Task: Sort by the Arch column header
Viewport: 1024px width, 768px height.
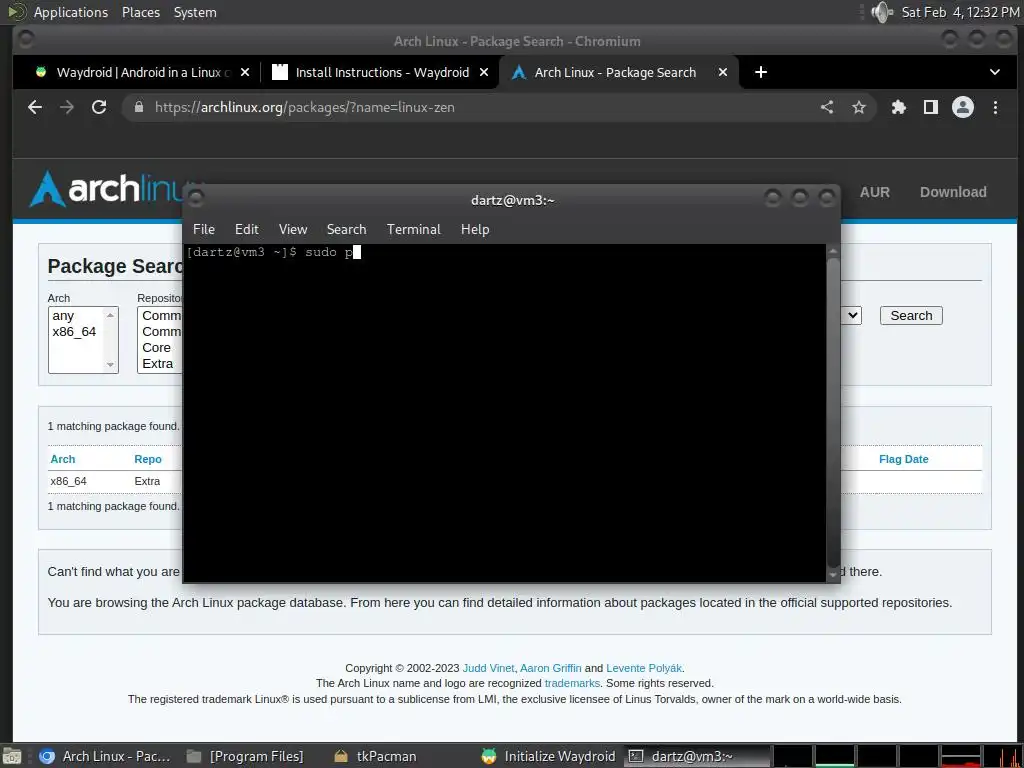Action: [x=63, y=459]
